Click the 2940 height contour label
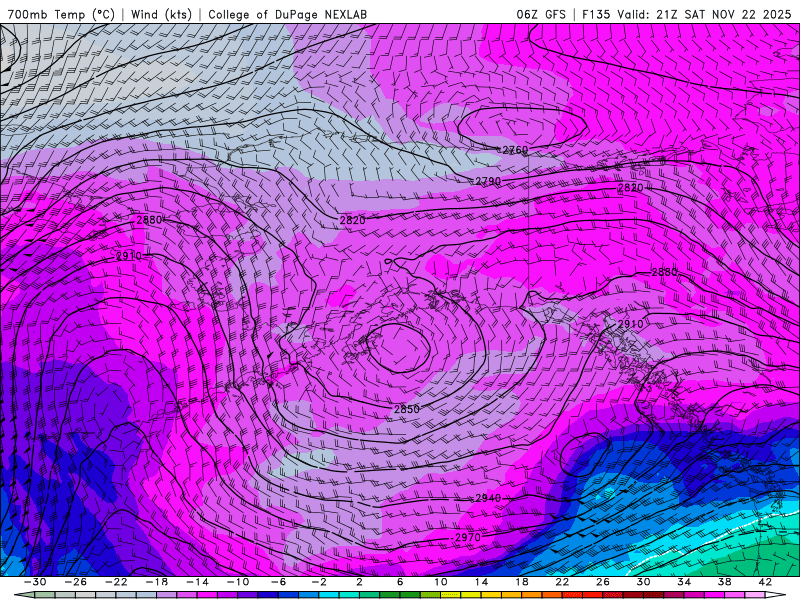 pyautogui.click(x=488, y=498)
